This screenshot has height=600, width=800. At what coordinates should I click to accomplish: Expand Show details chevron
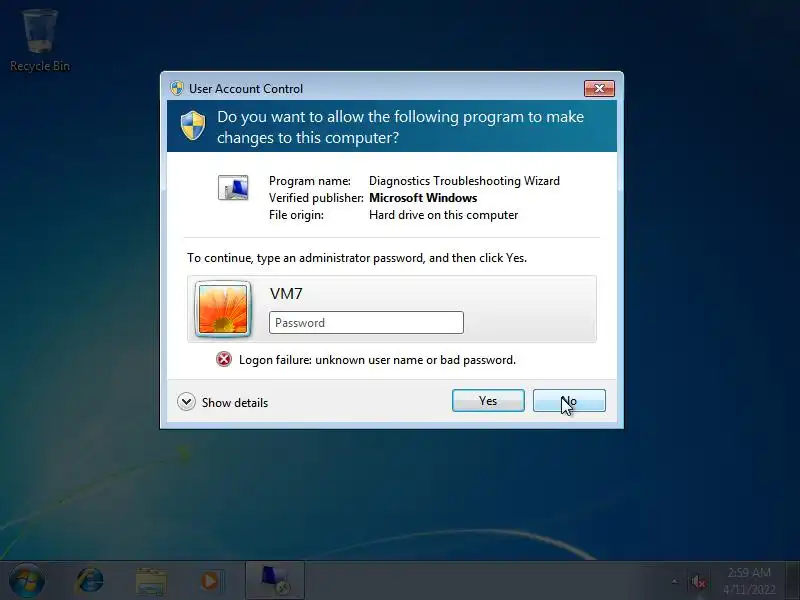click(186, 402)
